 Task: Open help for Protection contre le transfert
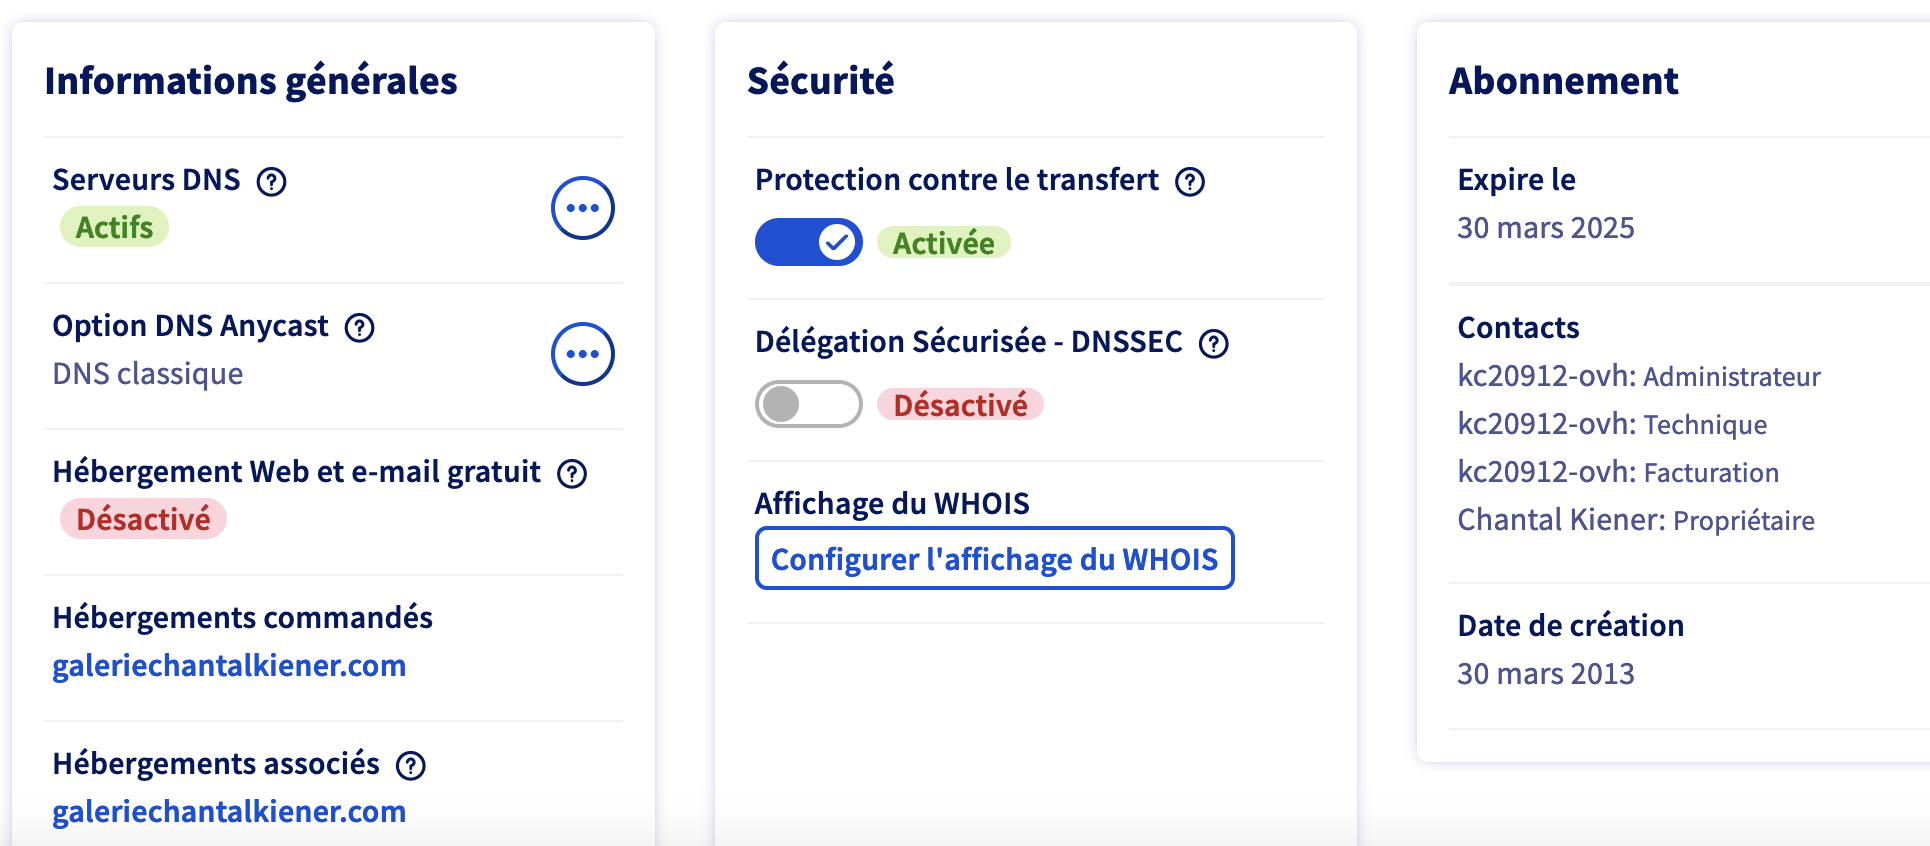point(1190,181)
